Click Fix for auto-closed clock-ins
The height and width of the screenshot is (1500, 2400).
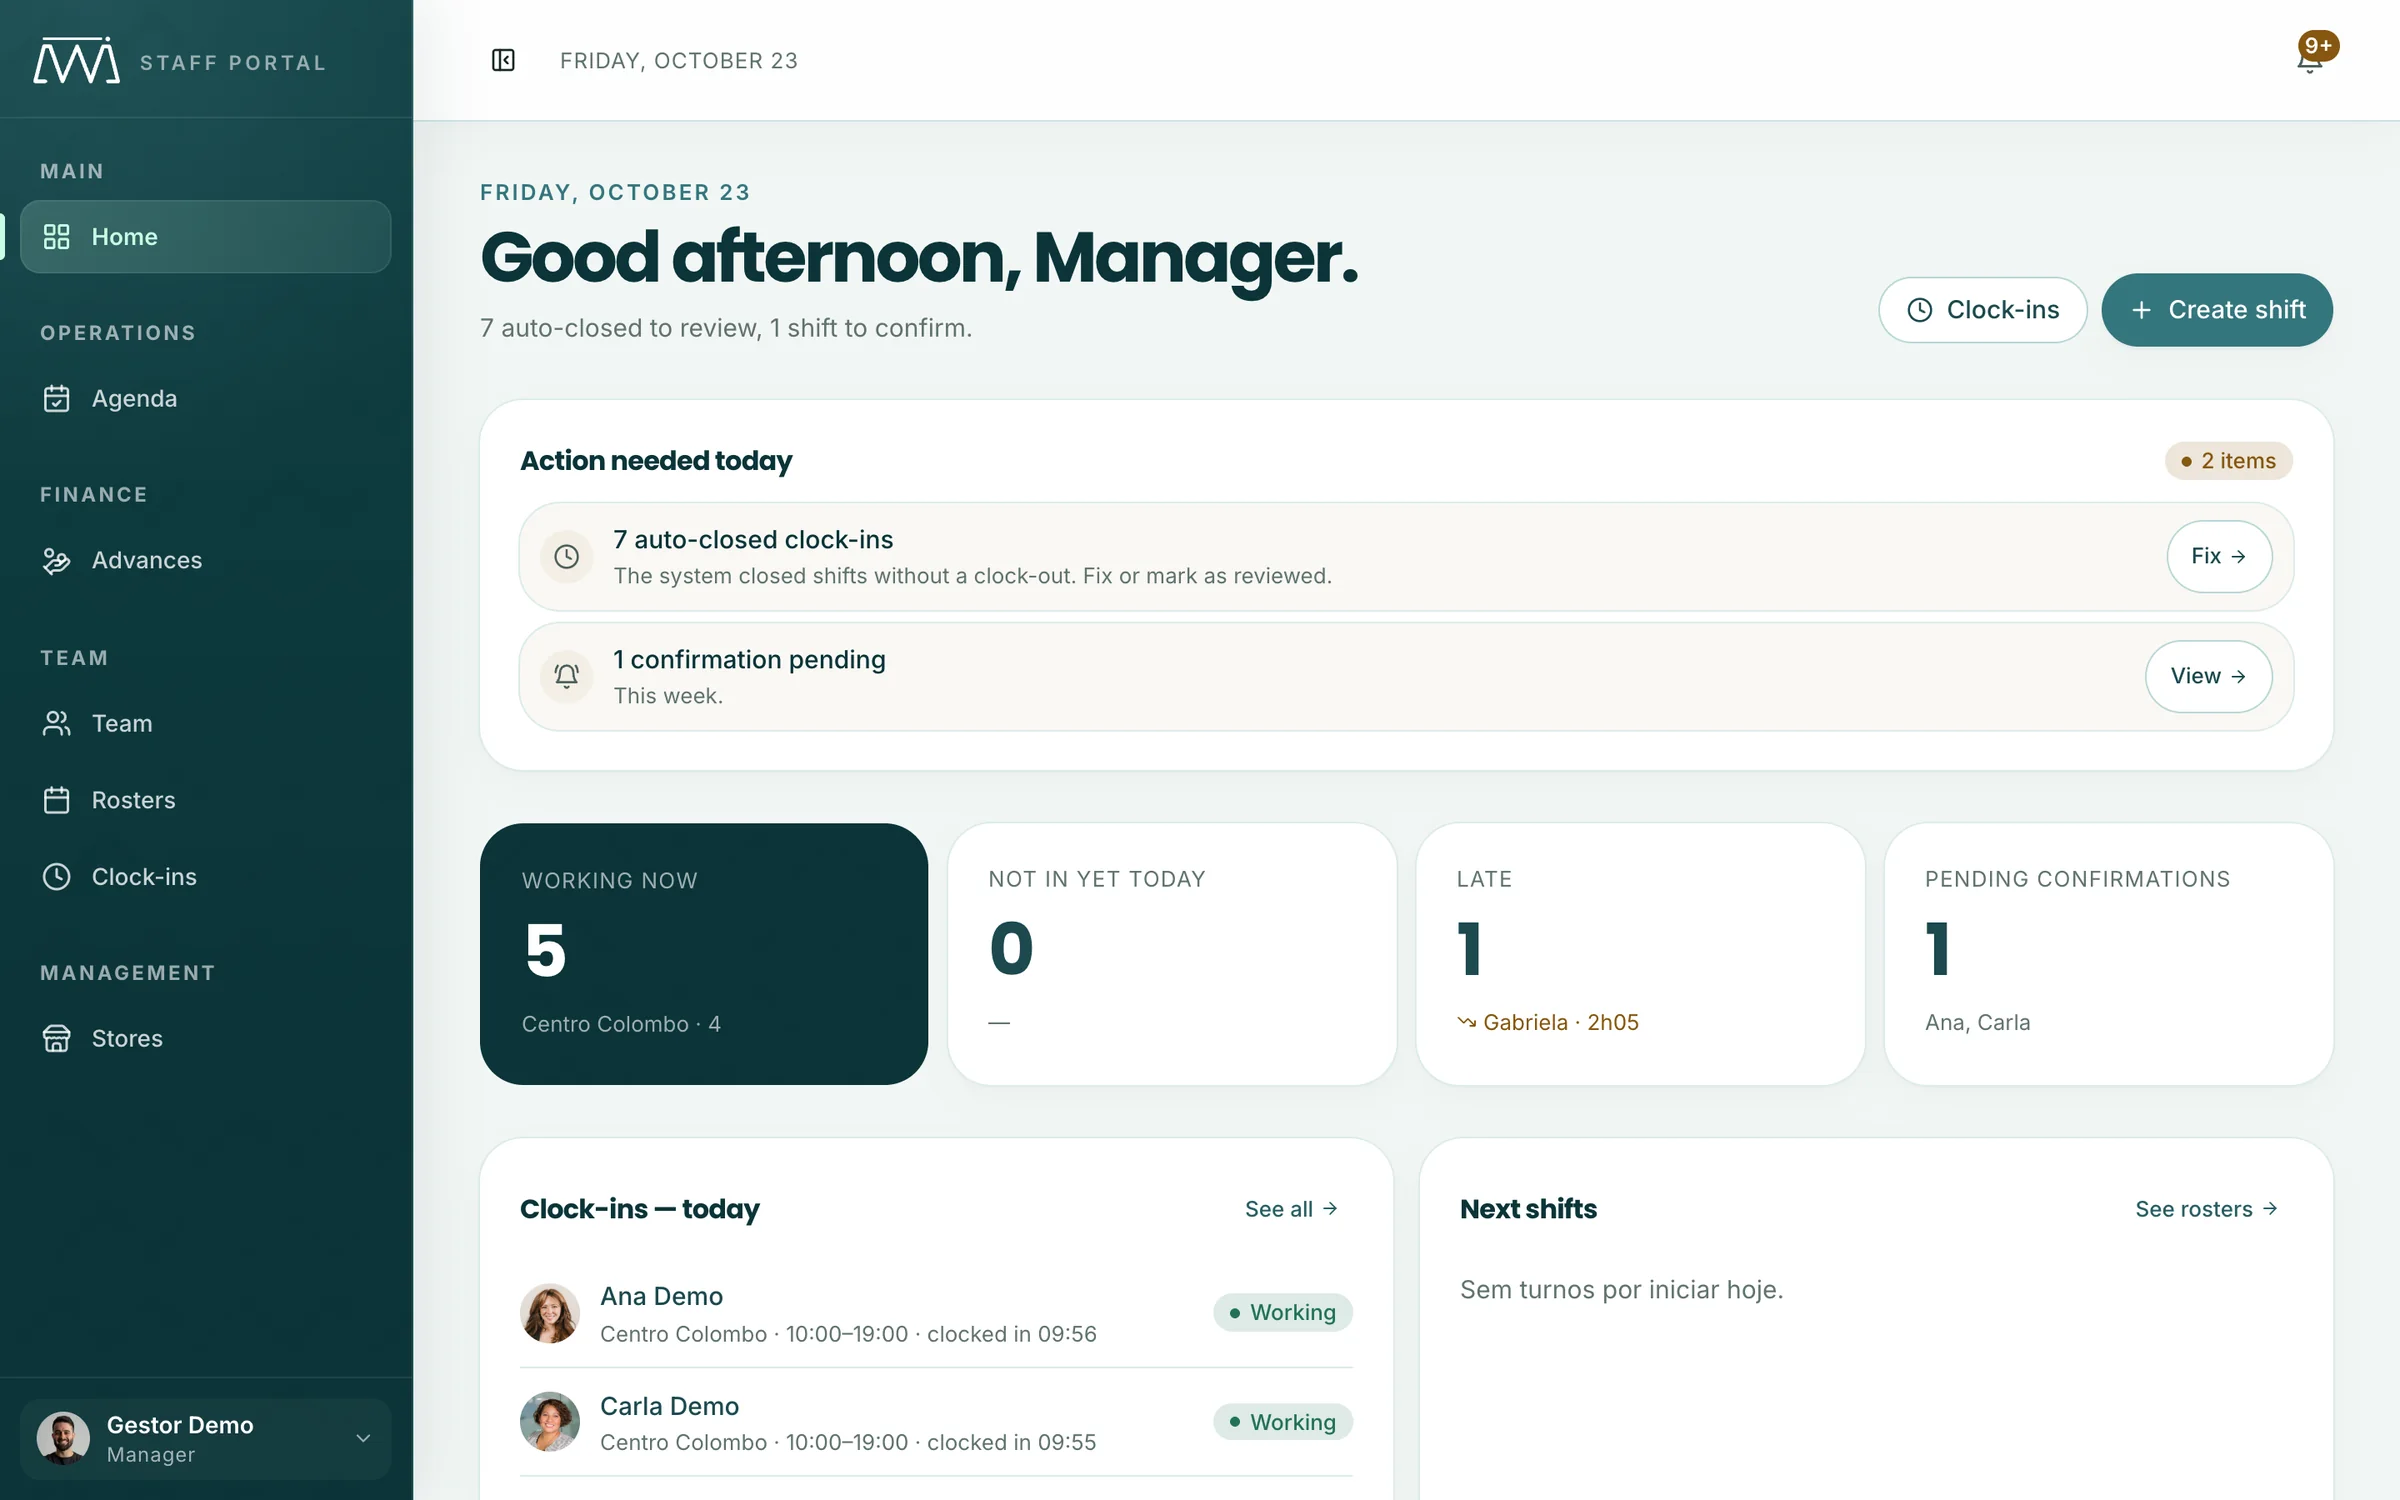point(2219,556)
